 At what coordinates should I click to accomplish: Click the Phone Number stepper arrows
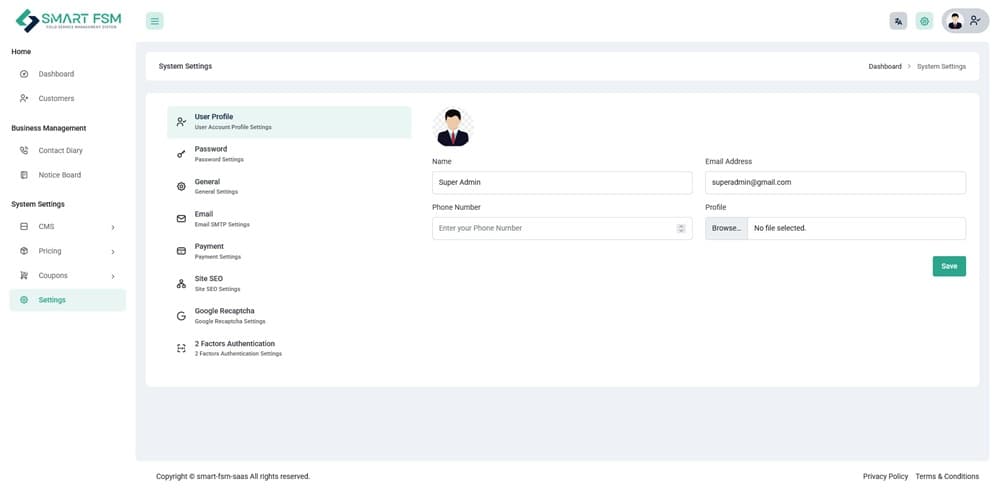coord(681,228)
